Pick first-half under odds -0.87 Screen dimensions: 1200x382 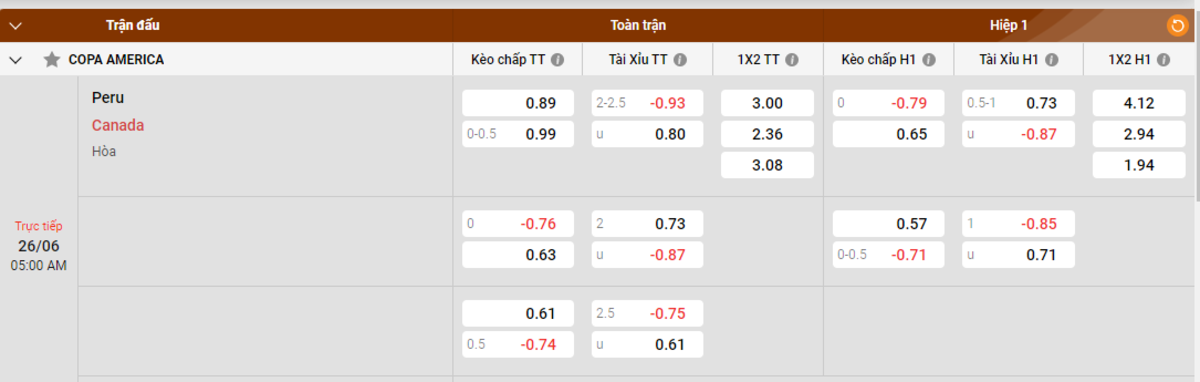click(1018, 134)
